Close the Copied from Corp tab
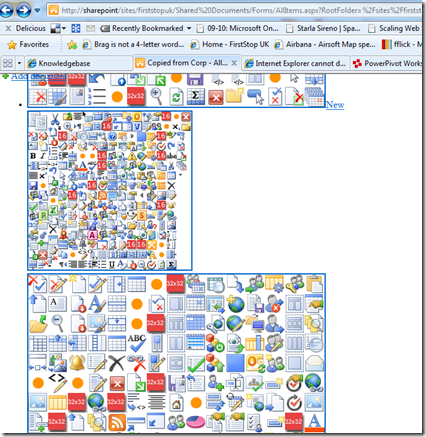Image resolution: width=426 pixels, height=437 pixels. click(234, 63)
